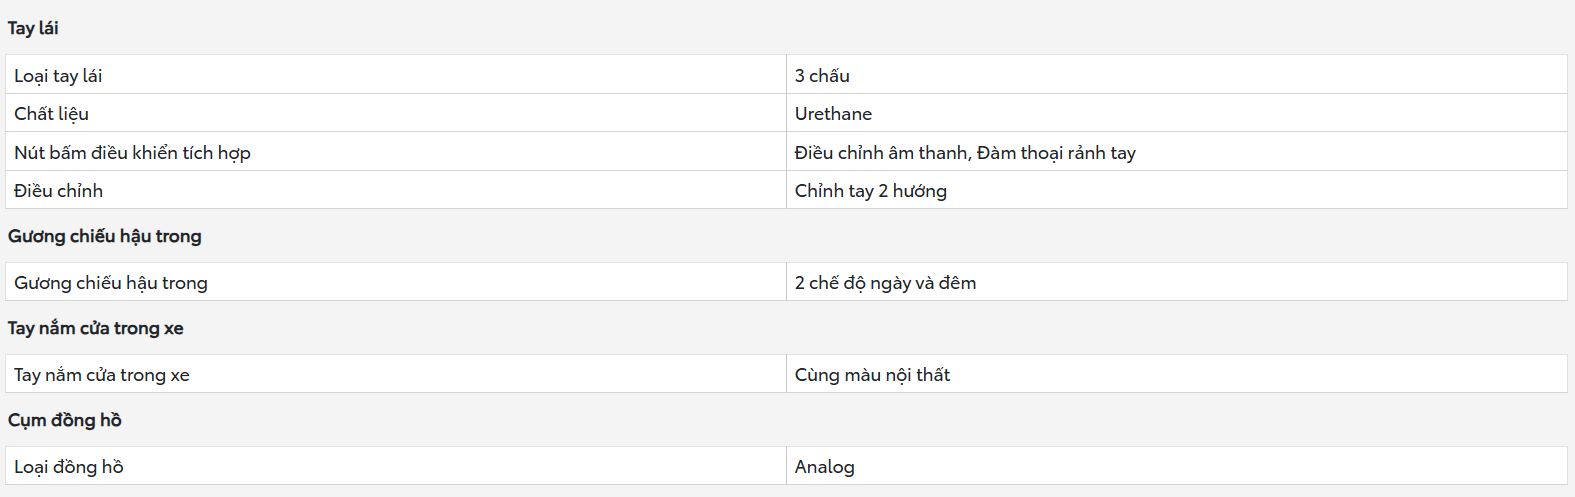
Task: Click the empty area right of Urethane
Action: [x=1220, y=113]
